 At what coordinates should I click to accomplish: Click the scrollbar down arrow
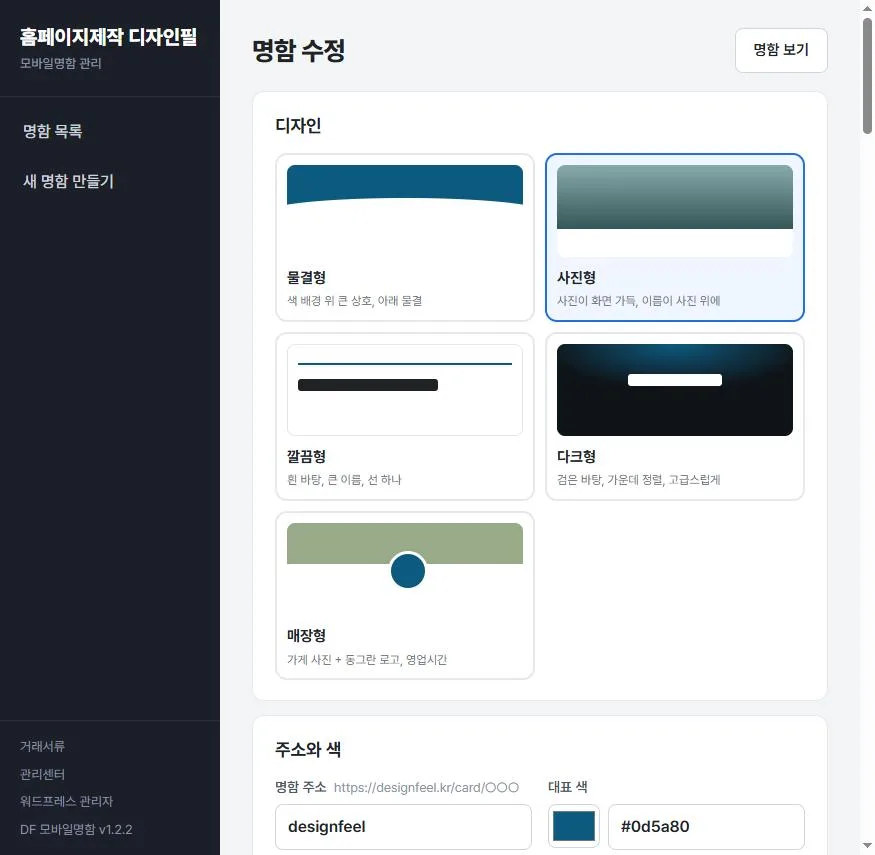pyautogui.click(x=867, y=846)
